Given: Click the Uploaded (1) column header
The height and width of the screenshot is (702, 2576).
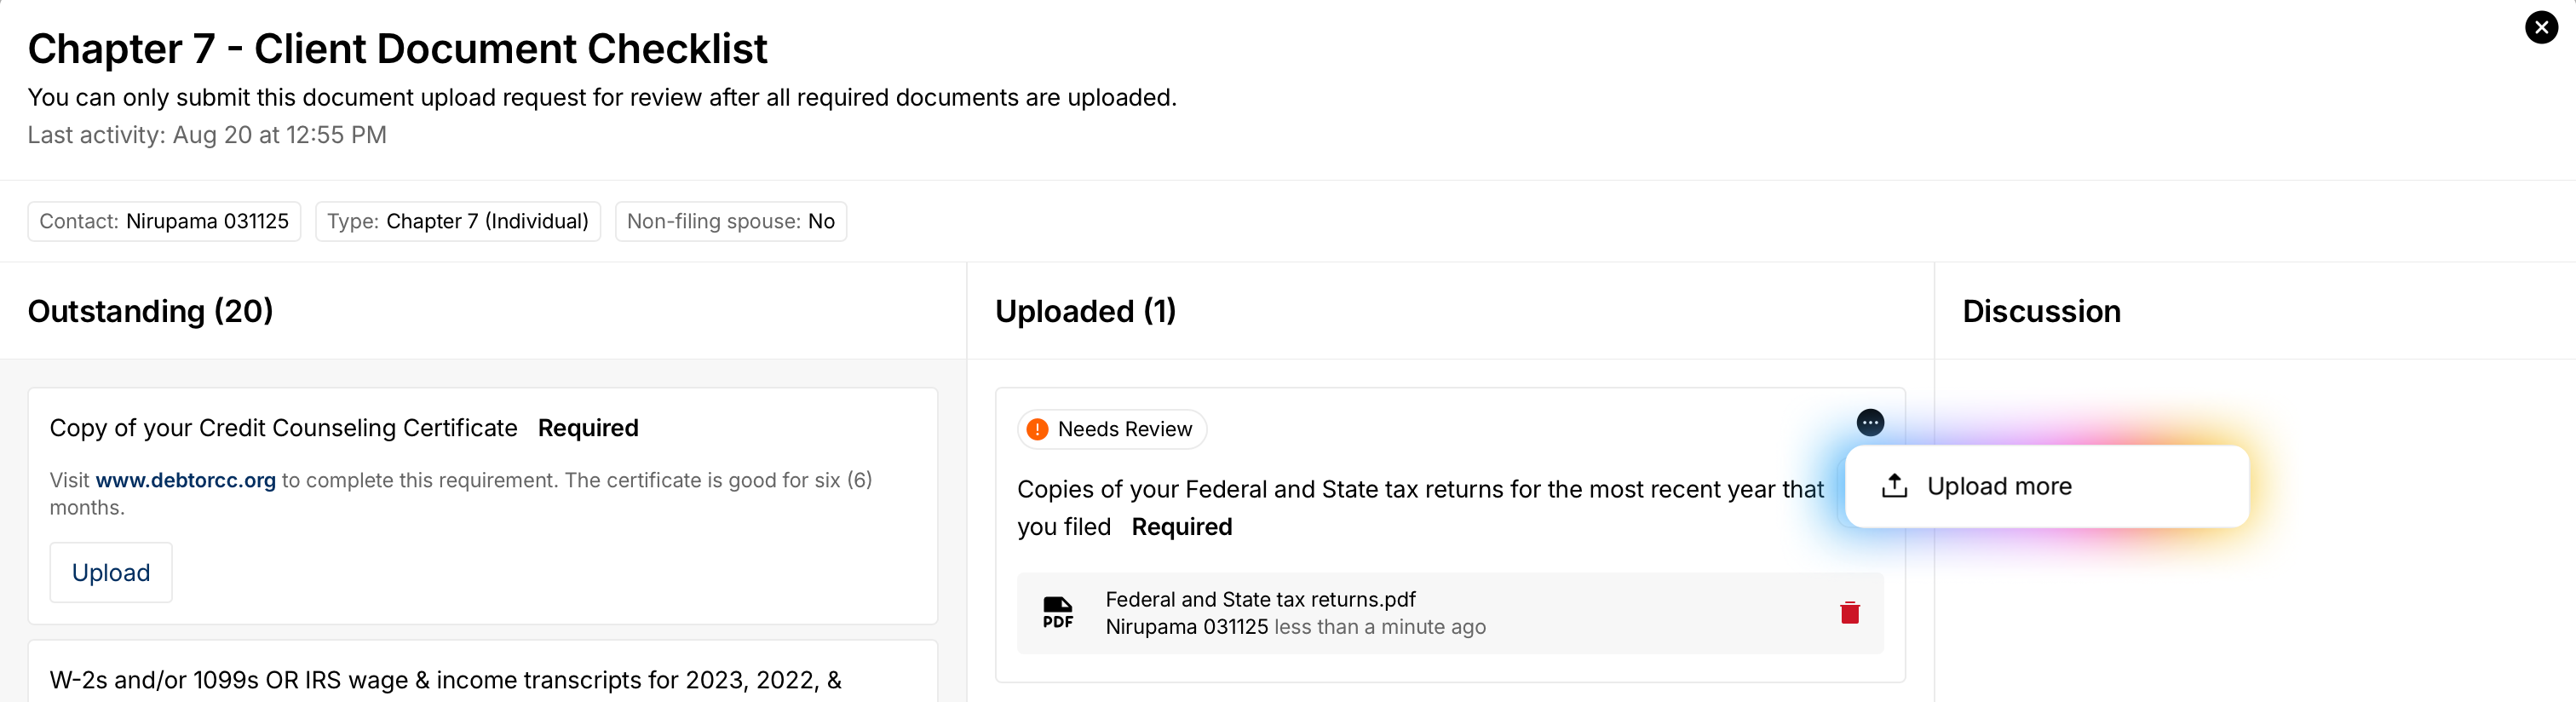Looking at the screenshot, I should (x=1085, y=311).
